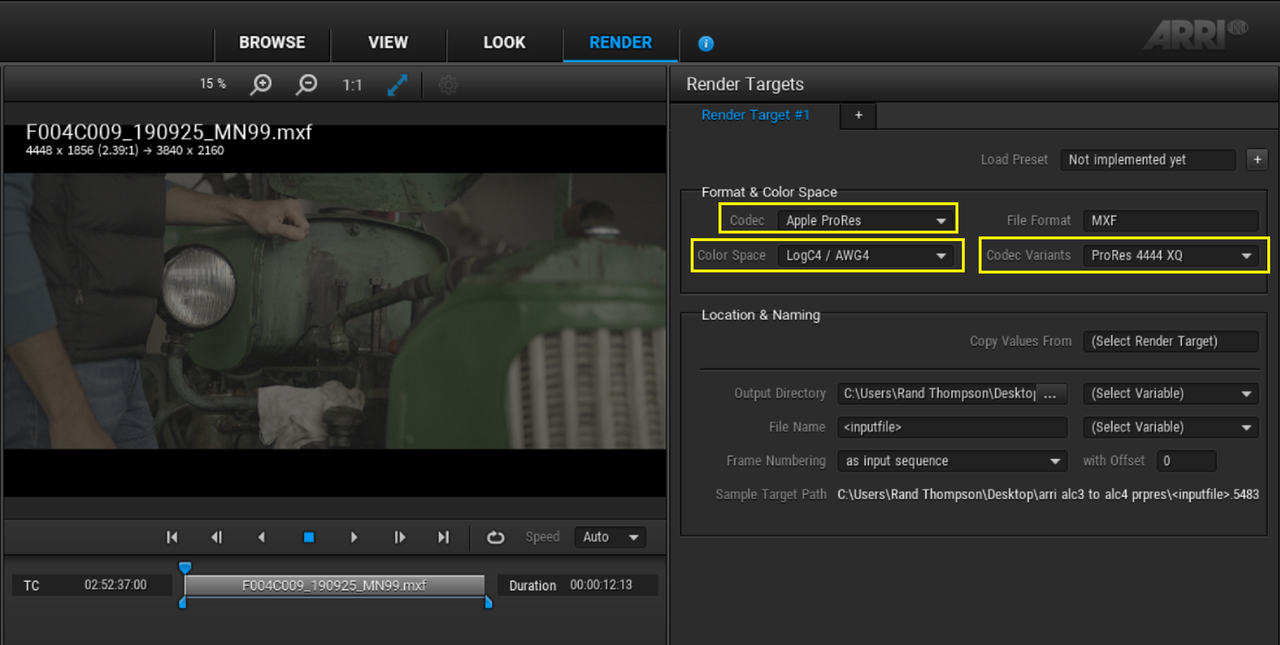This screenshot has height=645, width=1280.
Task: Expand the Codec Variants dropdown
Action: [x=1171, y=255]
